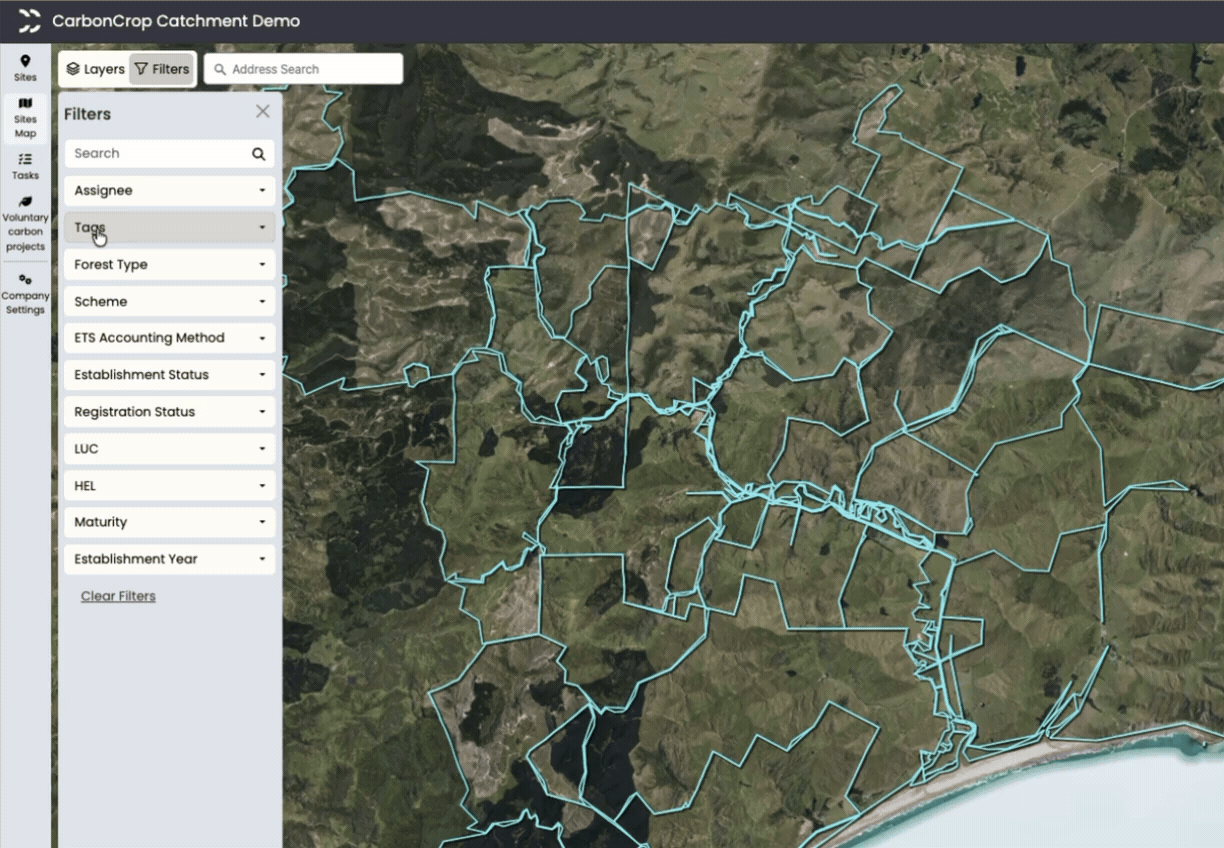Click the CarbonCrop logo icon

click(x=30, y=21)
